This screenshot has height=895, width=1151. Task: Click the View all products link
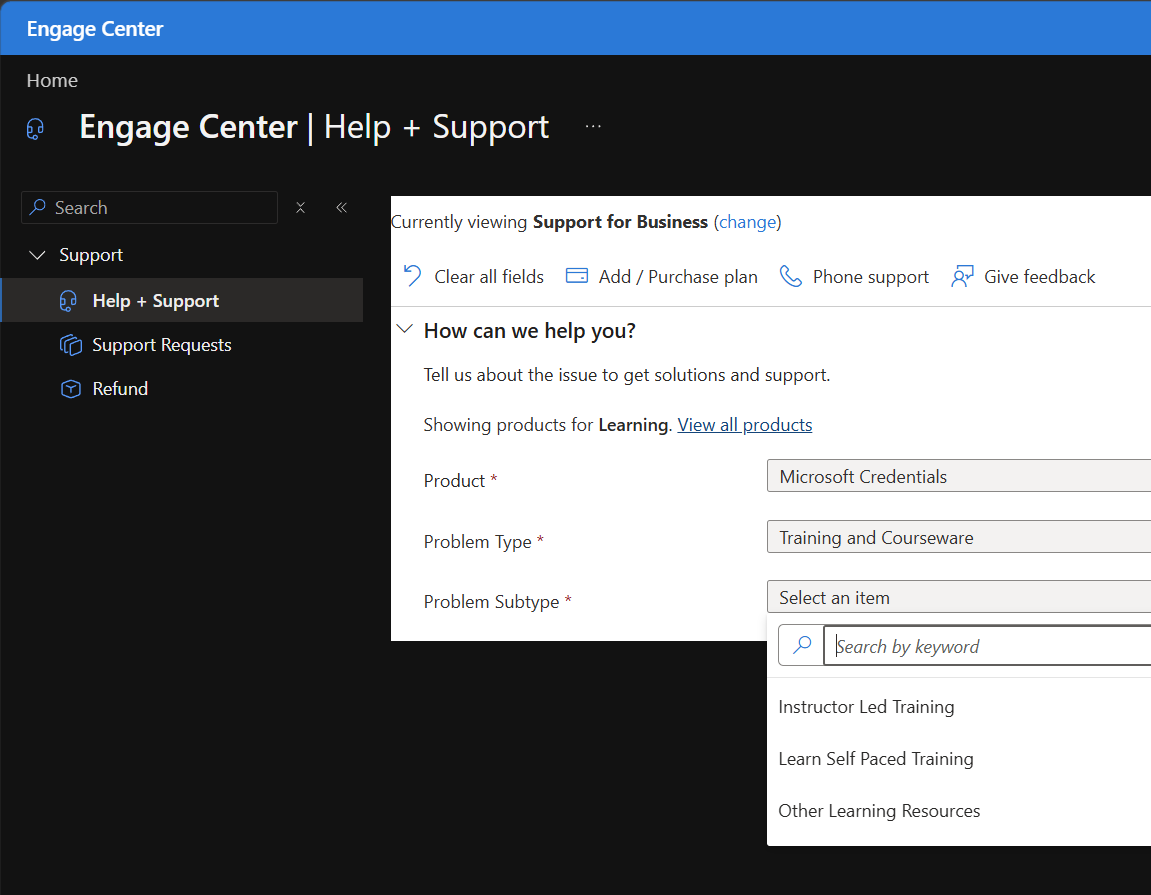click(x=744, y=424)
